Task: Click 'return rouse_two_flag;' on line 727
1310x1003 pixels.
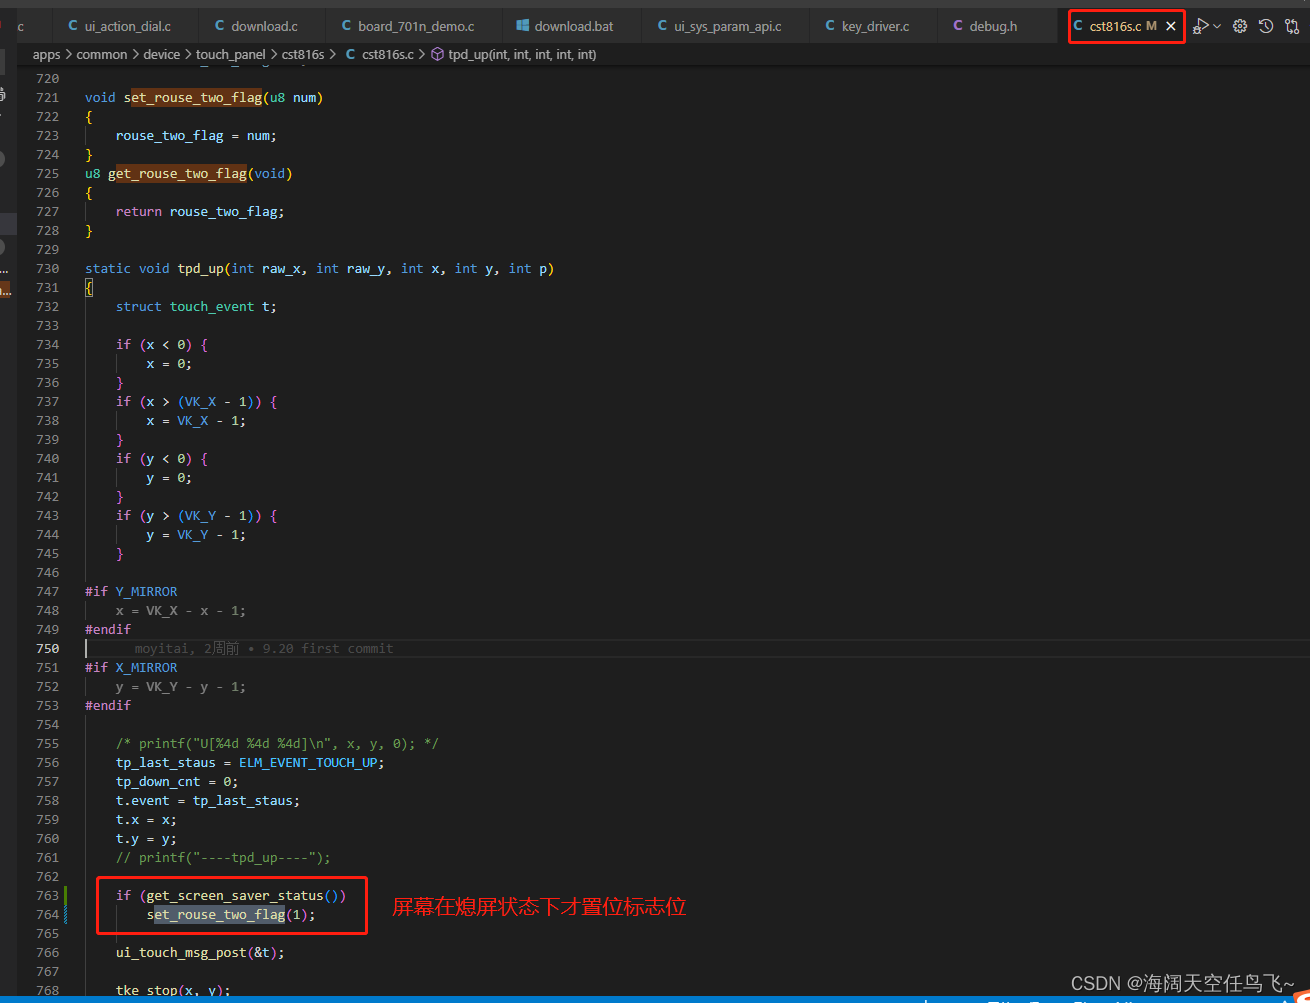Action: click(x=200, y=211)
